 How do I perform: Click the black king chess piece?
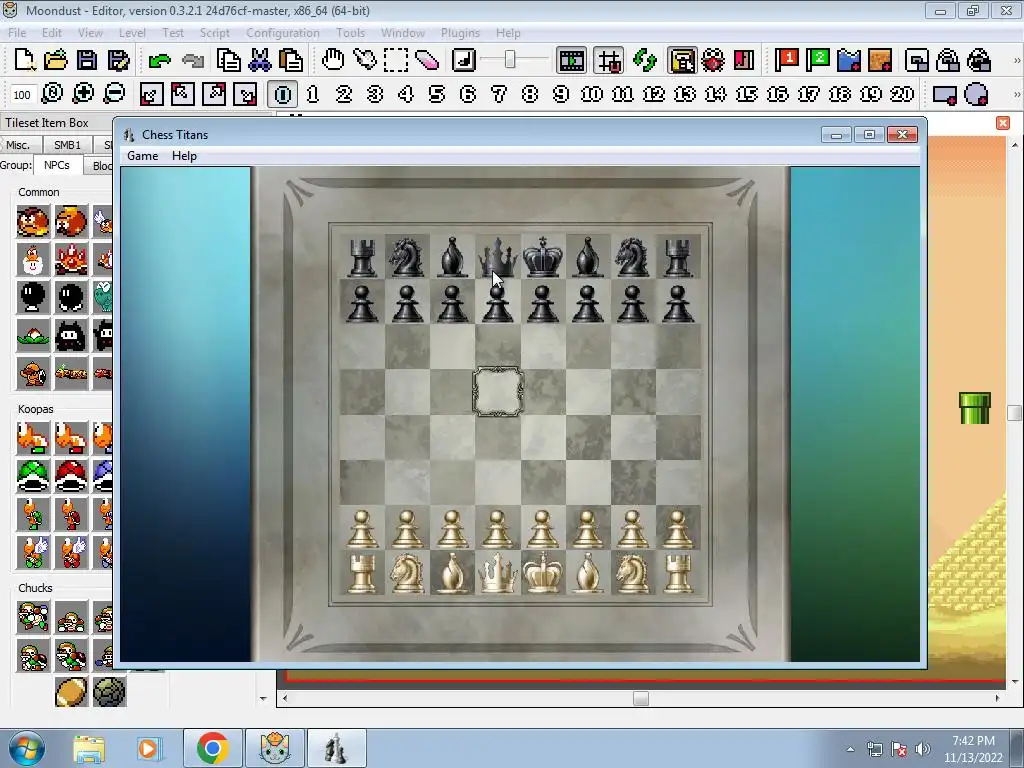point(543,257)
